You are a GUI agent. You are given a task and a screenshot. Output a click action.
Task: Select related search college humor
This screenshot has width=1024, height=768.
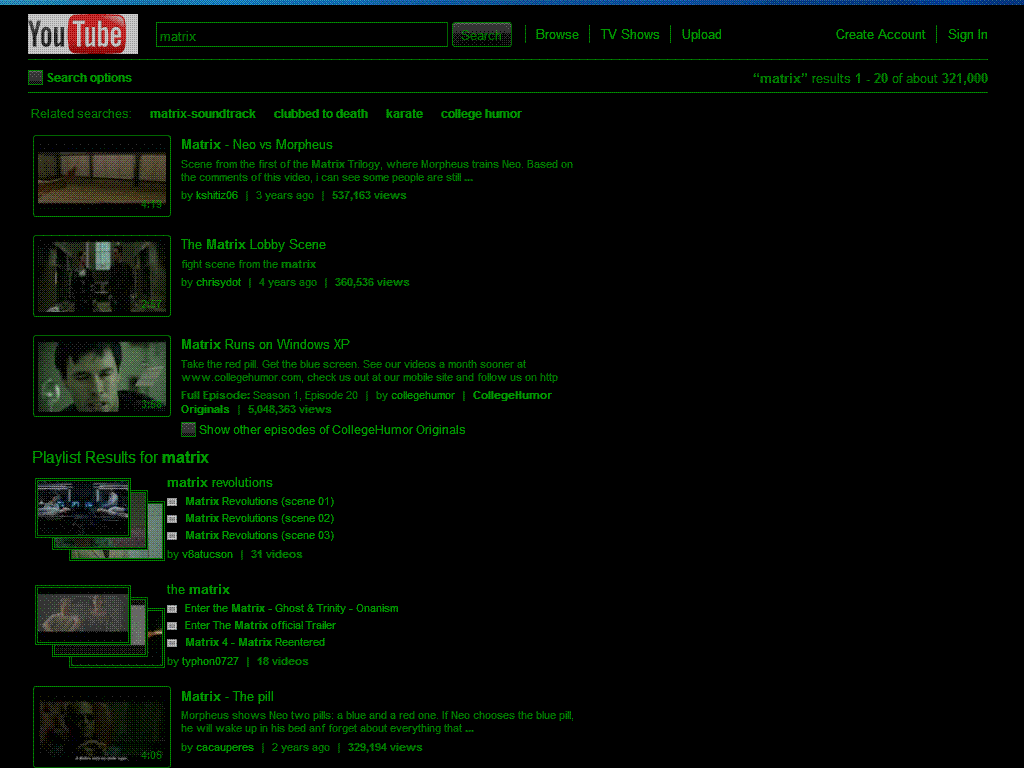[x=481, y=114]
